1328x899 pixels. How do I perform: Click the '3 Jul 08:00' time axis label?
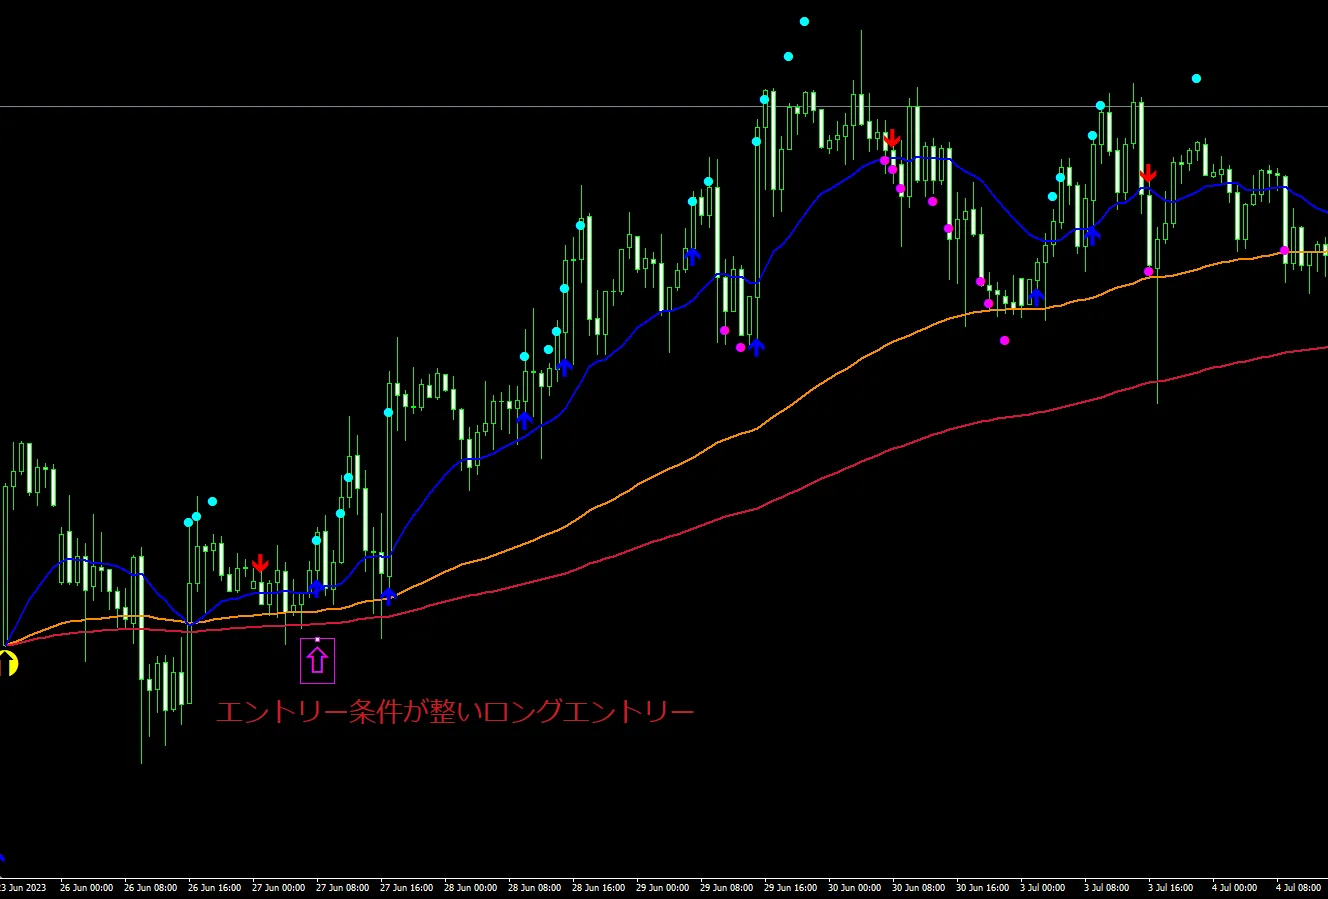pos(1107,887)
